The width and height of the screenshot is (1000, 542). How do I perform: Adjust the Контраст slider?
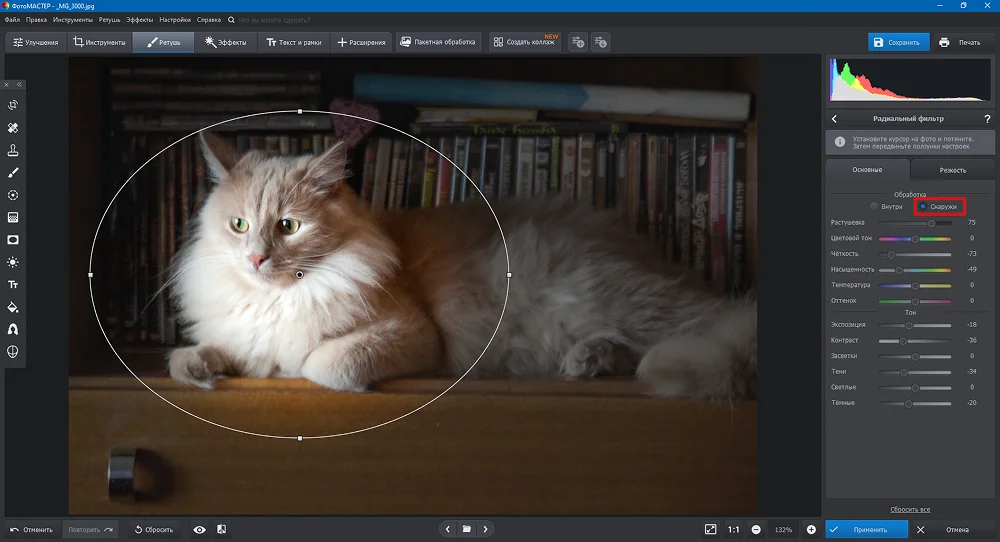tap(915, 341)
